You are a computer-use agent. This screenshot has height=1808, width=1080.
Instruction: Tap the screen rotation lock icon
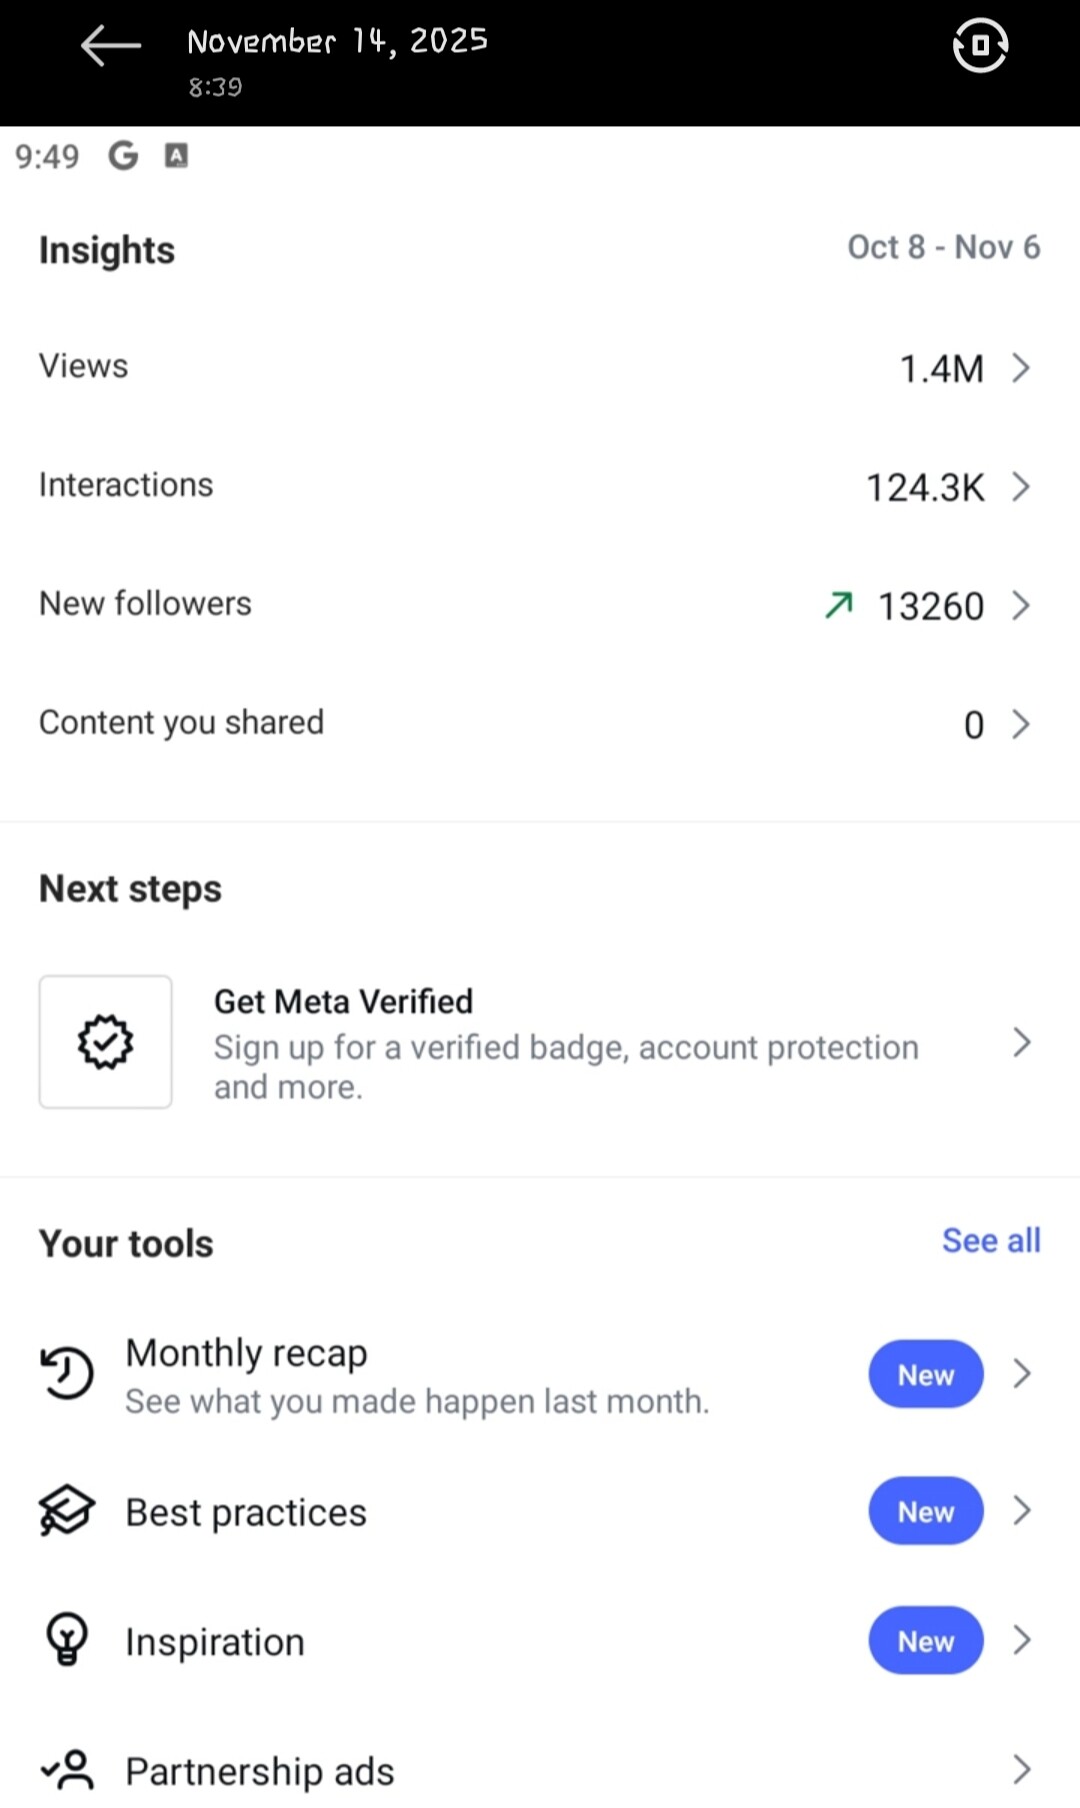click(x=980, y=46)
